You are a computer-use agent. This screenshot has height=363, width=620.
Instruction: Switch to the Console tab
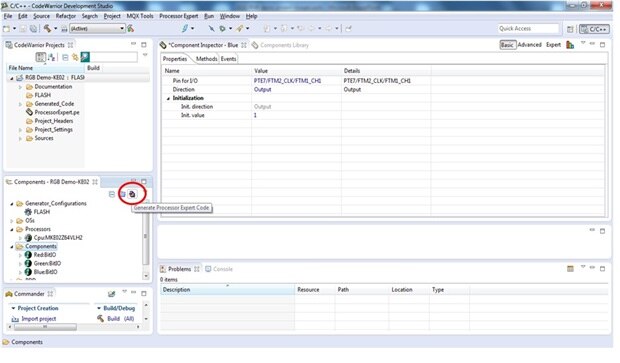(219, 269)
